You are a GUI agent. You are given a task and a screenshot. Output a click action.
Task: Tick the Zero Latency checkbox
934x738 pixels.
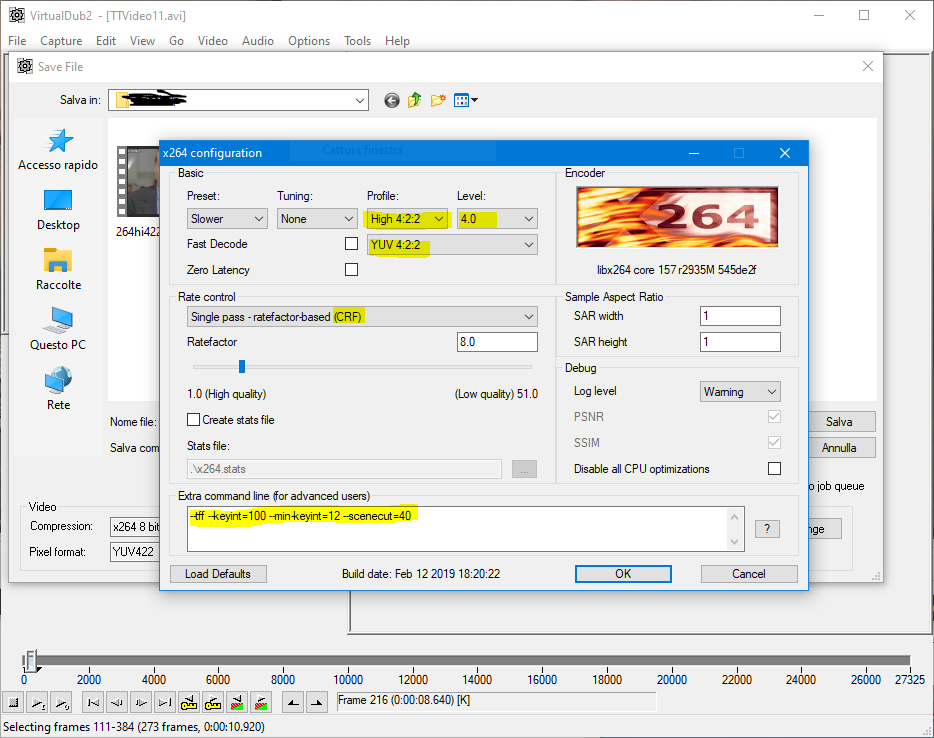[x=351, y=270]
